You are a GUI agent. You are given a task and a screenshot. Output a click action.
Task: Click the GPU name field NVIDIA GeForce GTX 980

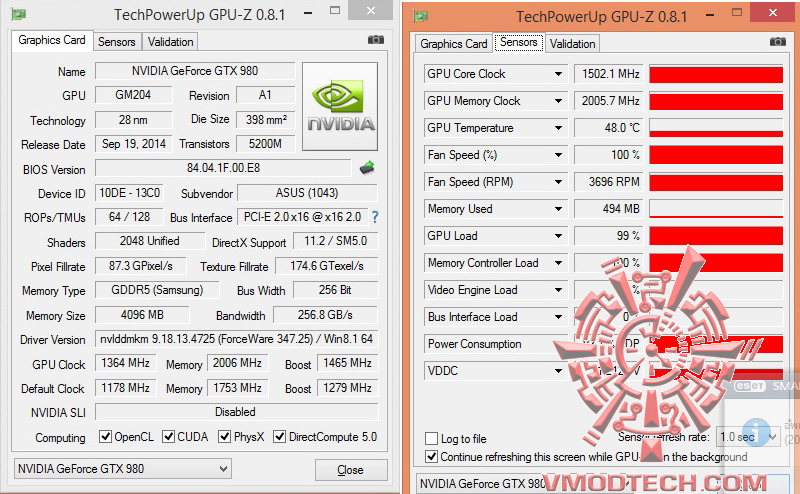tap(195, 71)
